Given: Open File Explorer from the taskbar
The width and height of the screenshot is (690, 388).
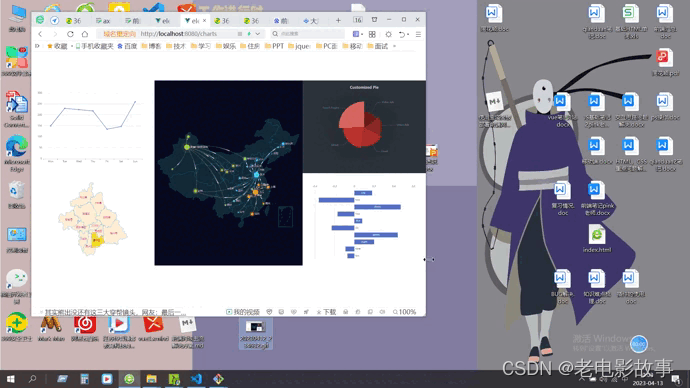Looking at the screenshot, I should [x=151, y=379].
